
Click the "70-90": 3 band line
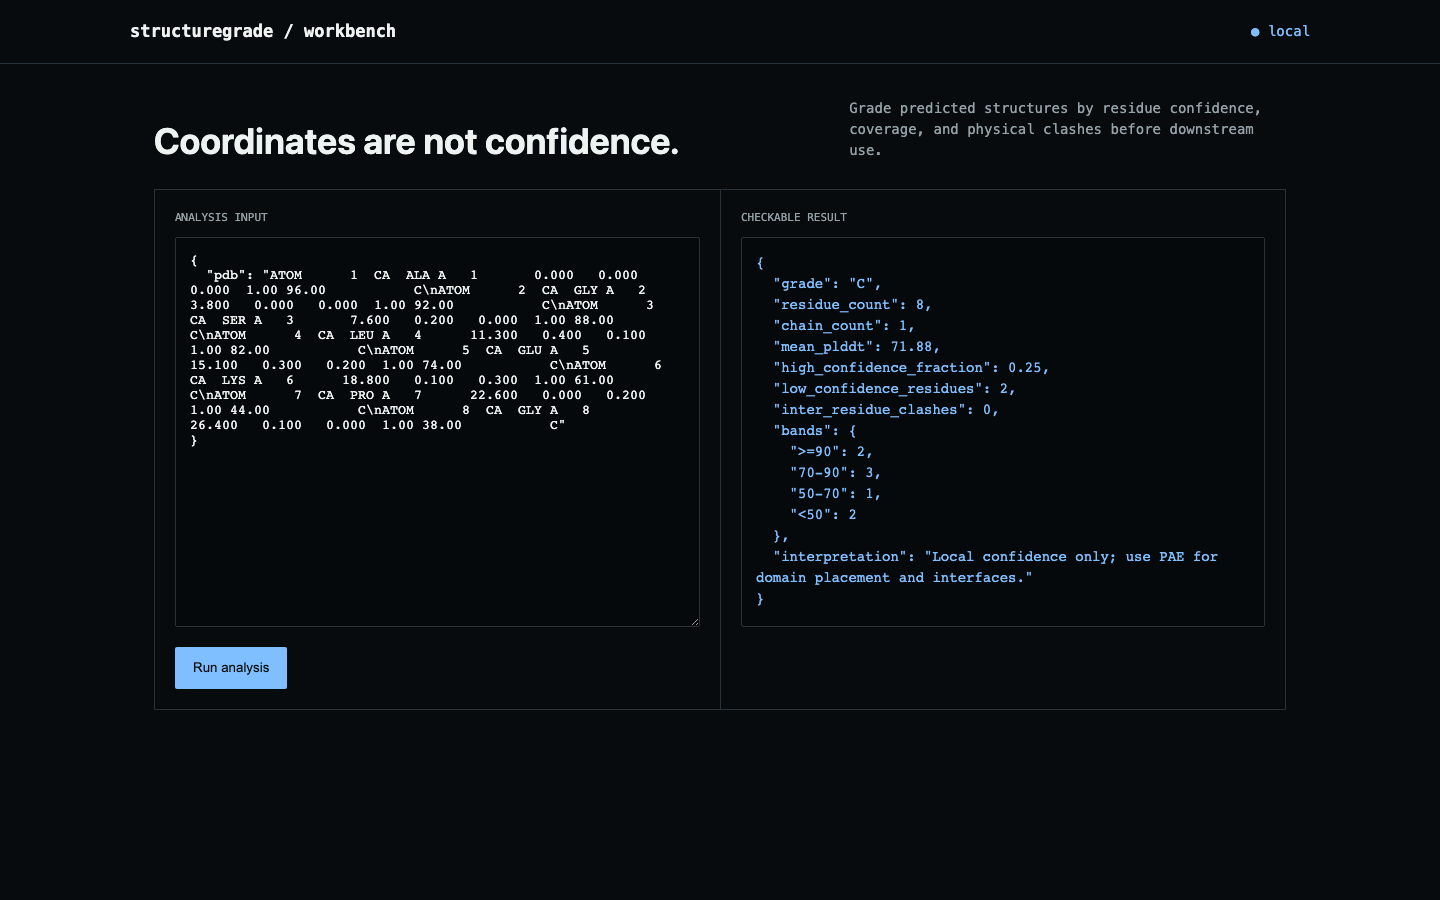pyautogui.click(x=835, y=473)
